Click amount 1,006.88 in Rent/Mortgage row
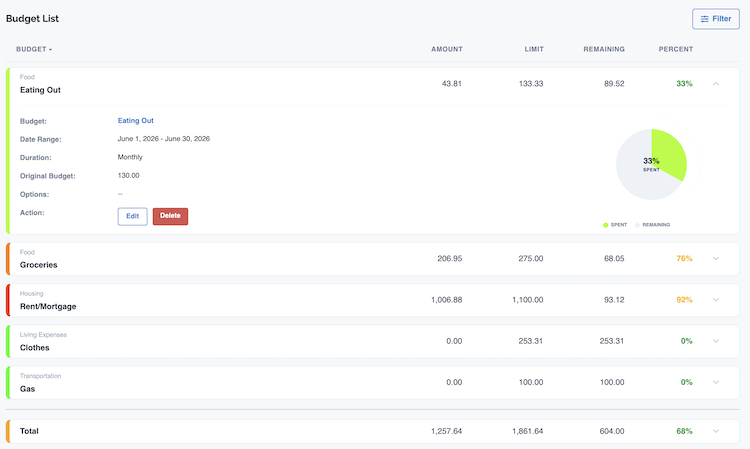750x449 pixels. coord(446,300)
